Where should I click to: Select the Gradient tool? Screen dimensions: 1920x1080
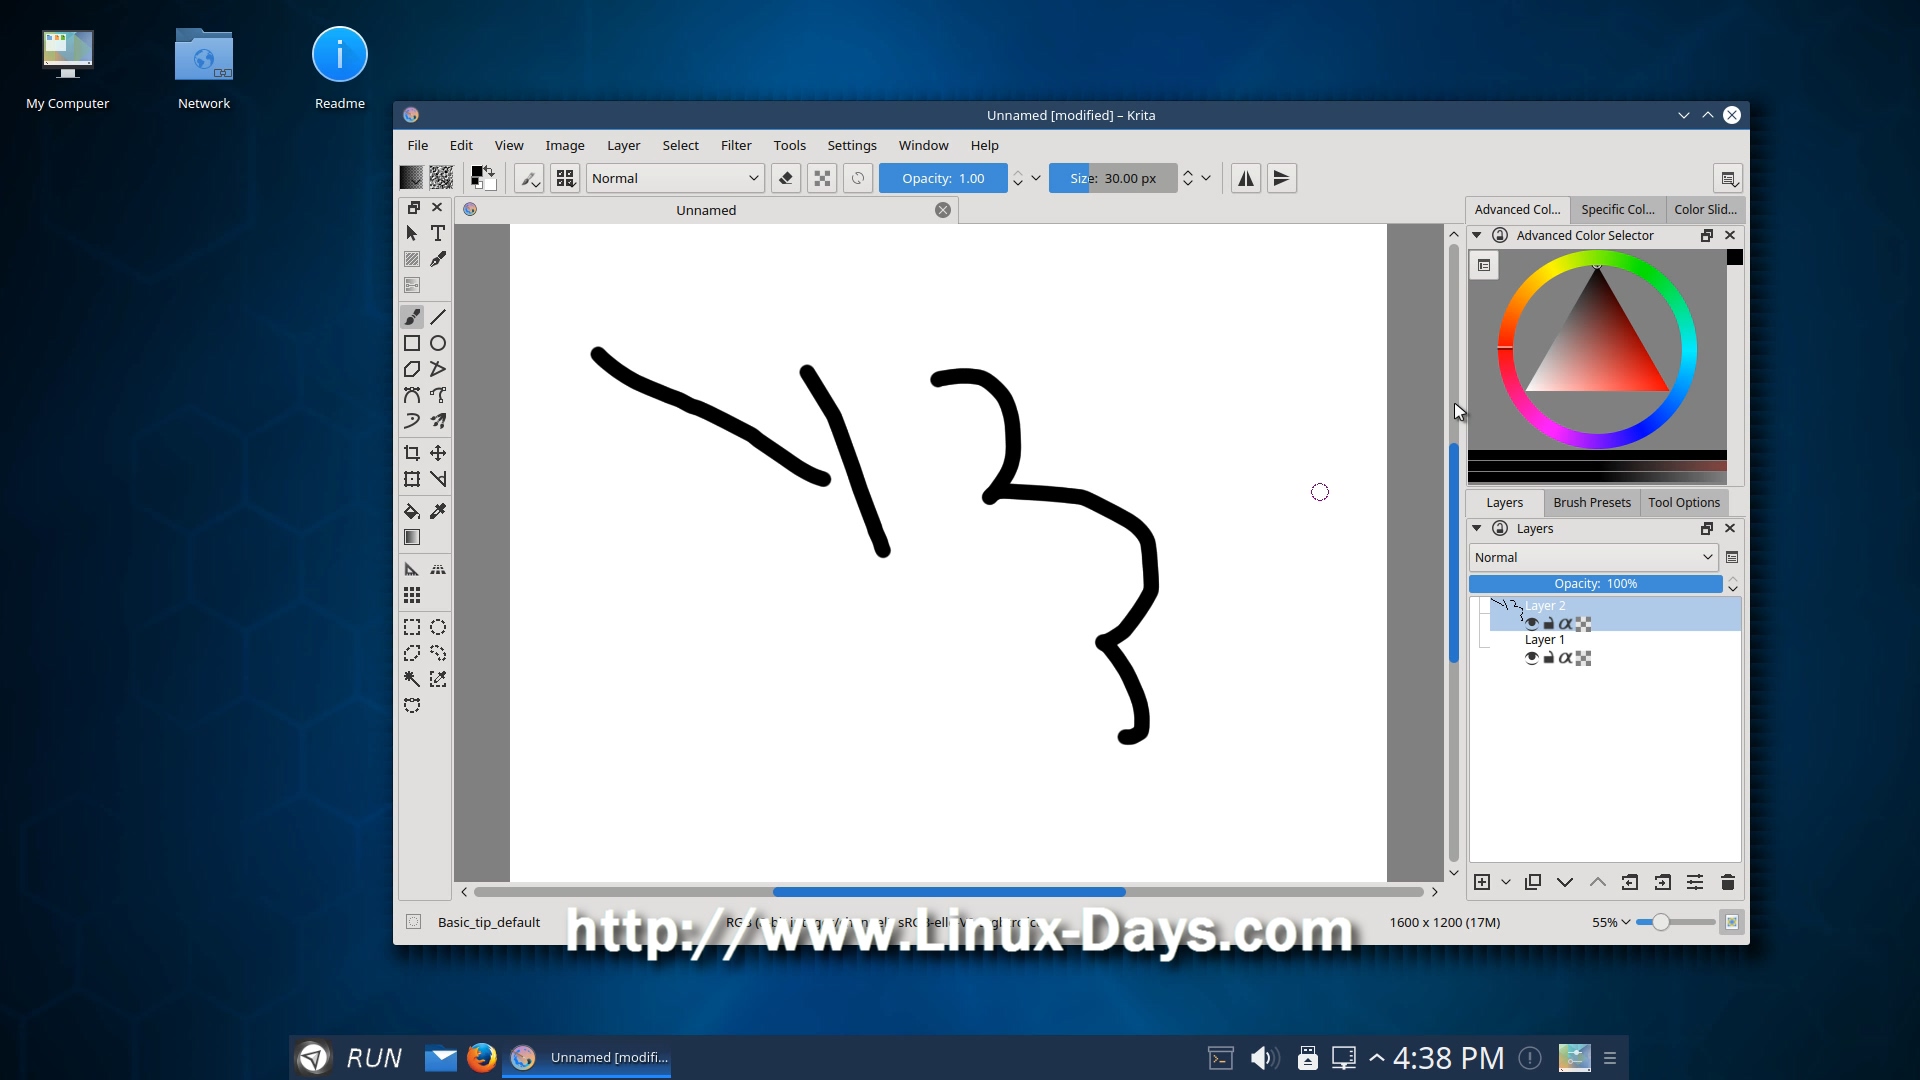pos(412,537)
